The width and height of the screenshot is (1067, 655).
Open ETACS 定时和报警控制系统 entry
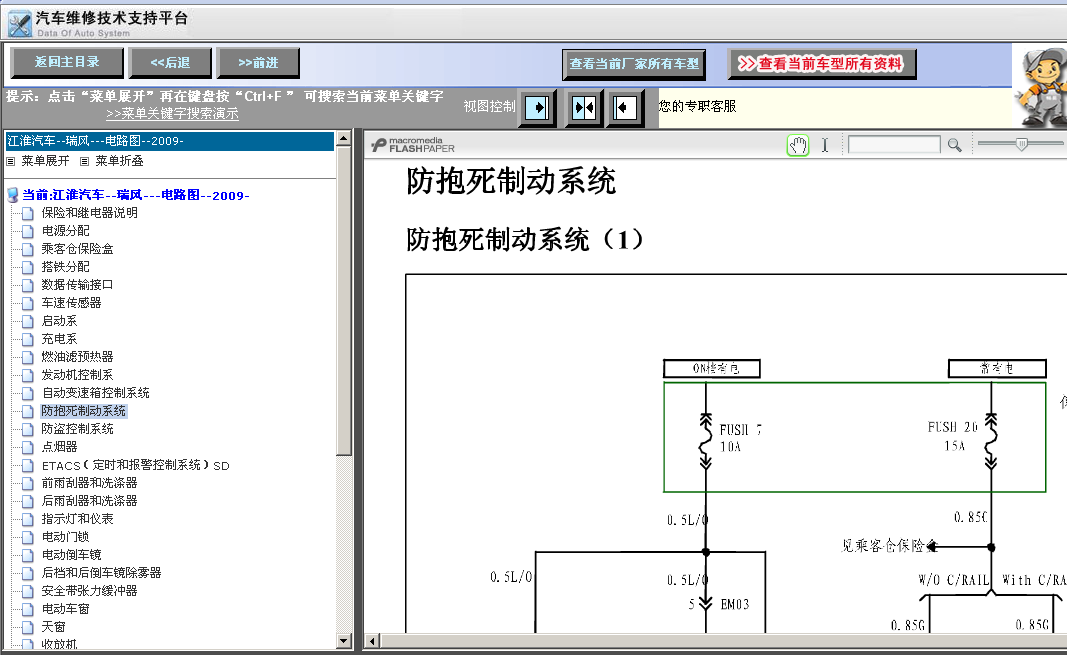coord(135,465)
